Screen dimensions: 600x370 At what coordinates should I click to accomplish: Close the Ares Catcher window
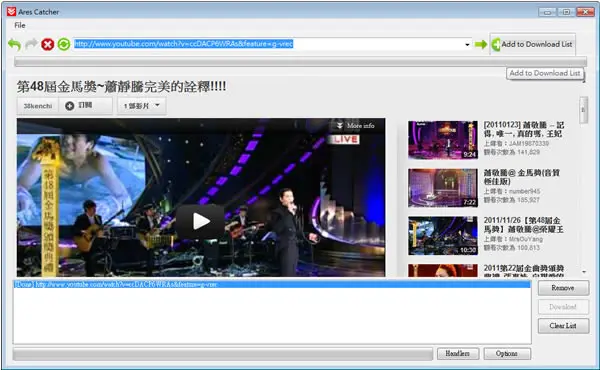pyautogui.click(x=585, y=12)
